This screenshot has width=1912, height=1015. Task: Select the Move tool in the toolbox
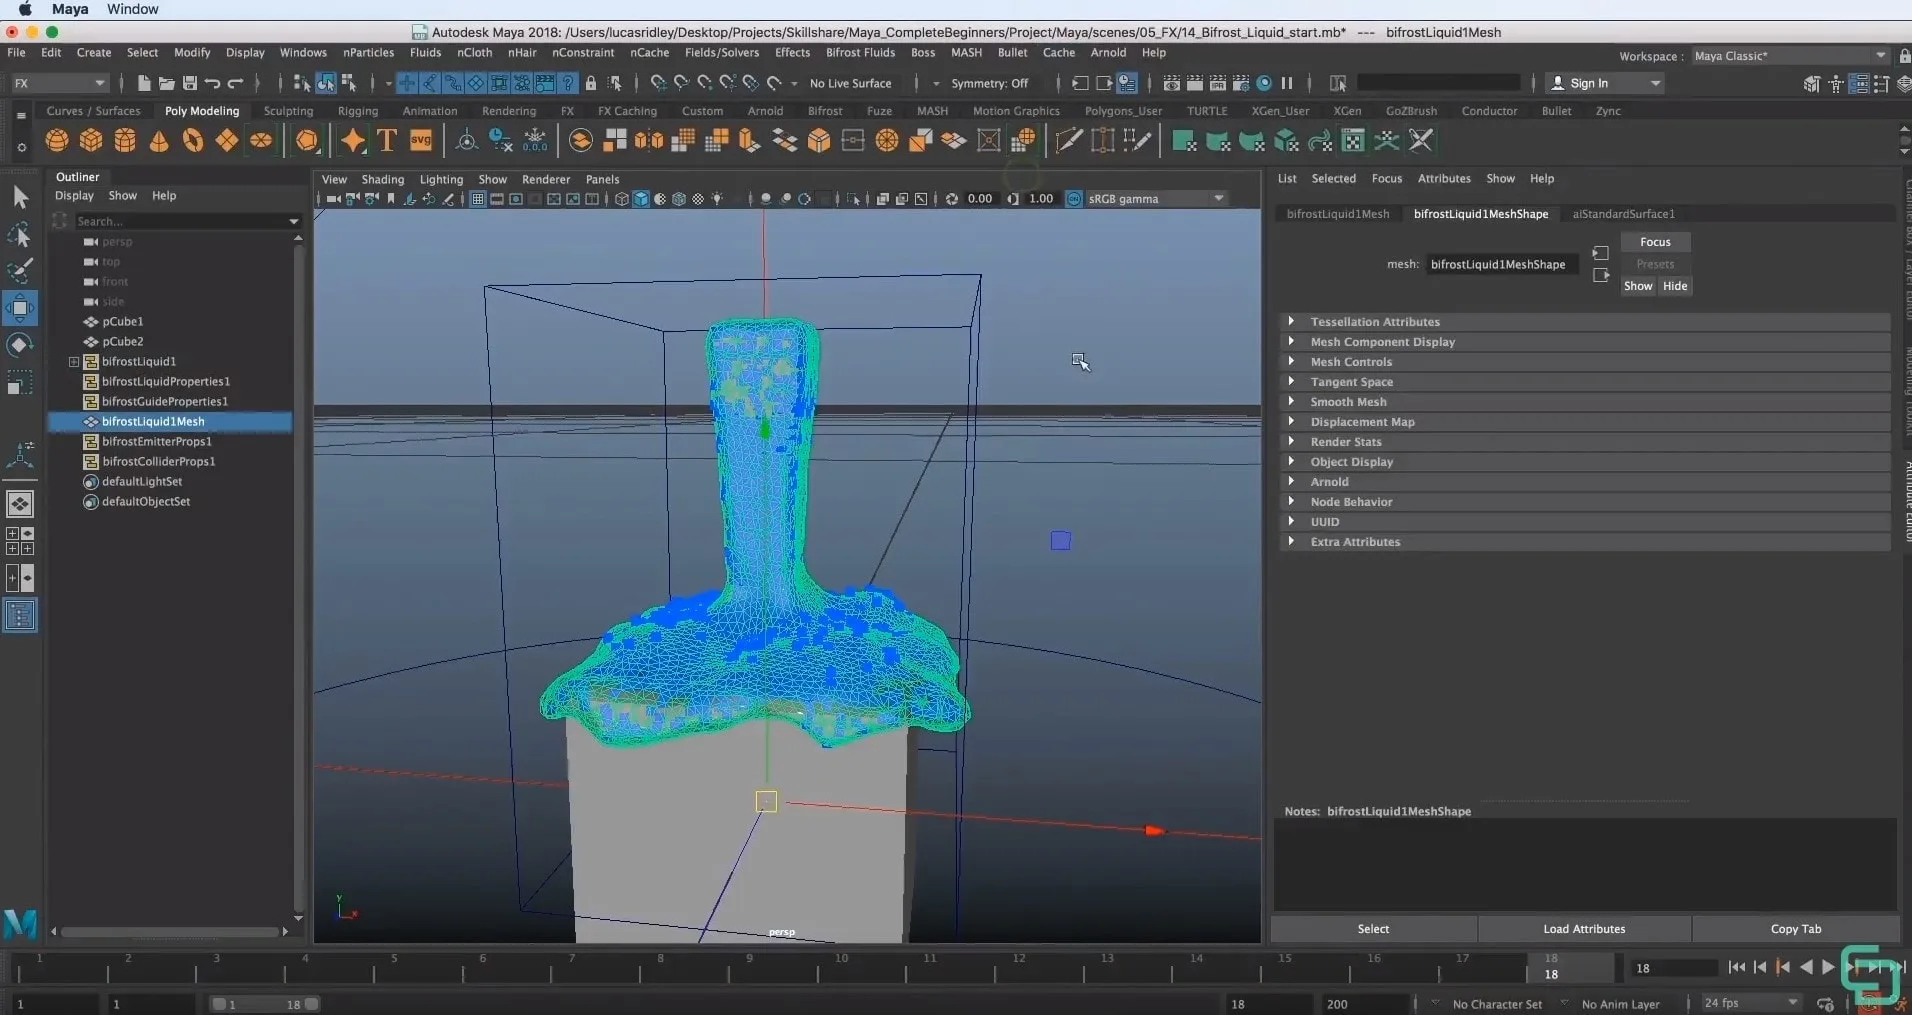[20, 308]
